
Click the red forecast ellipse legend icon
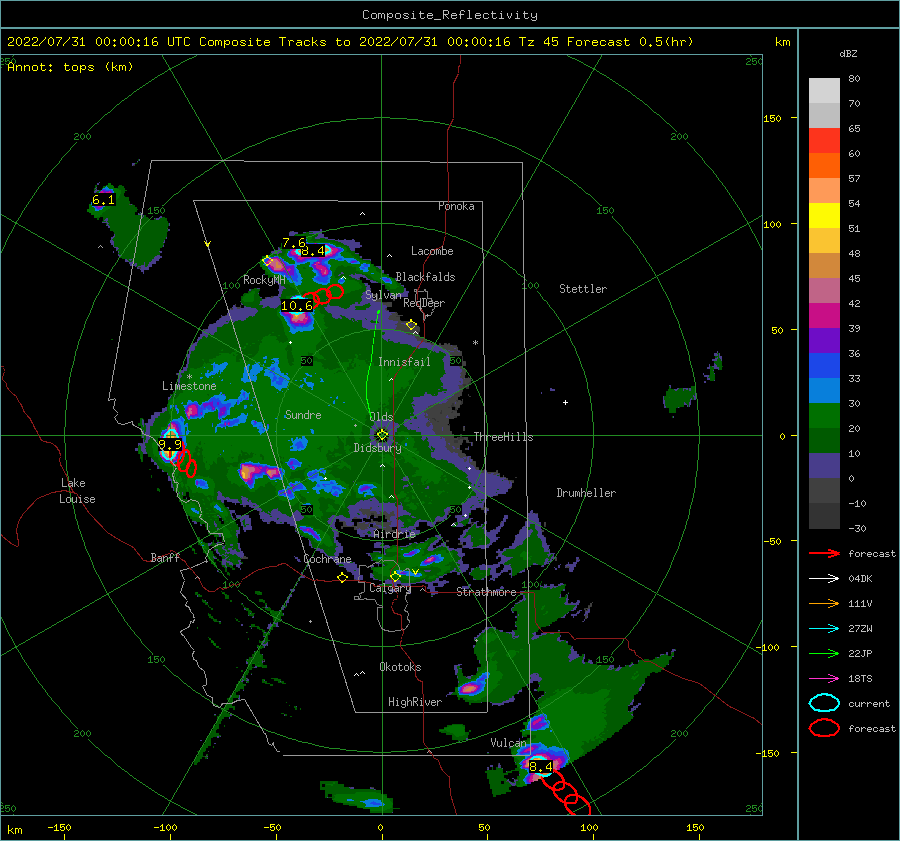click(x=824, y=728)
